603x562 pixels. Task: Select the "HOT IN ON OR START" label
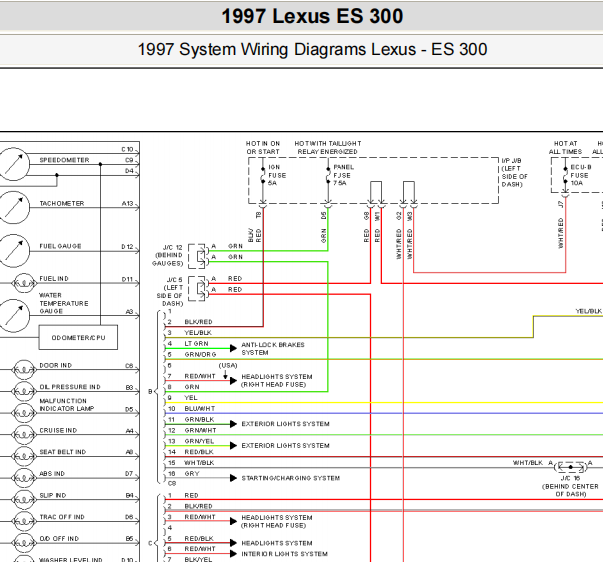263,148
